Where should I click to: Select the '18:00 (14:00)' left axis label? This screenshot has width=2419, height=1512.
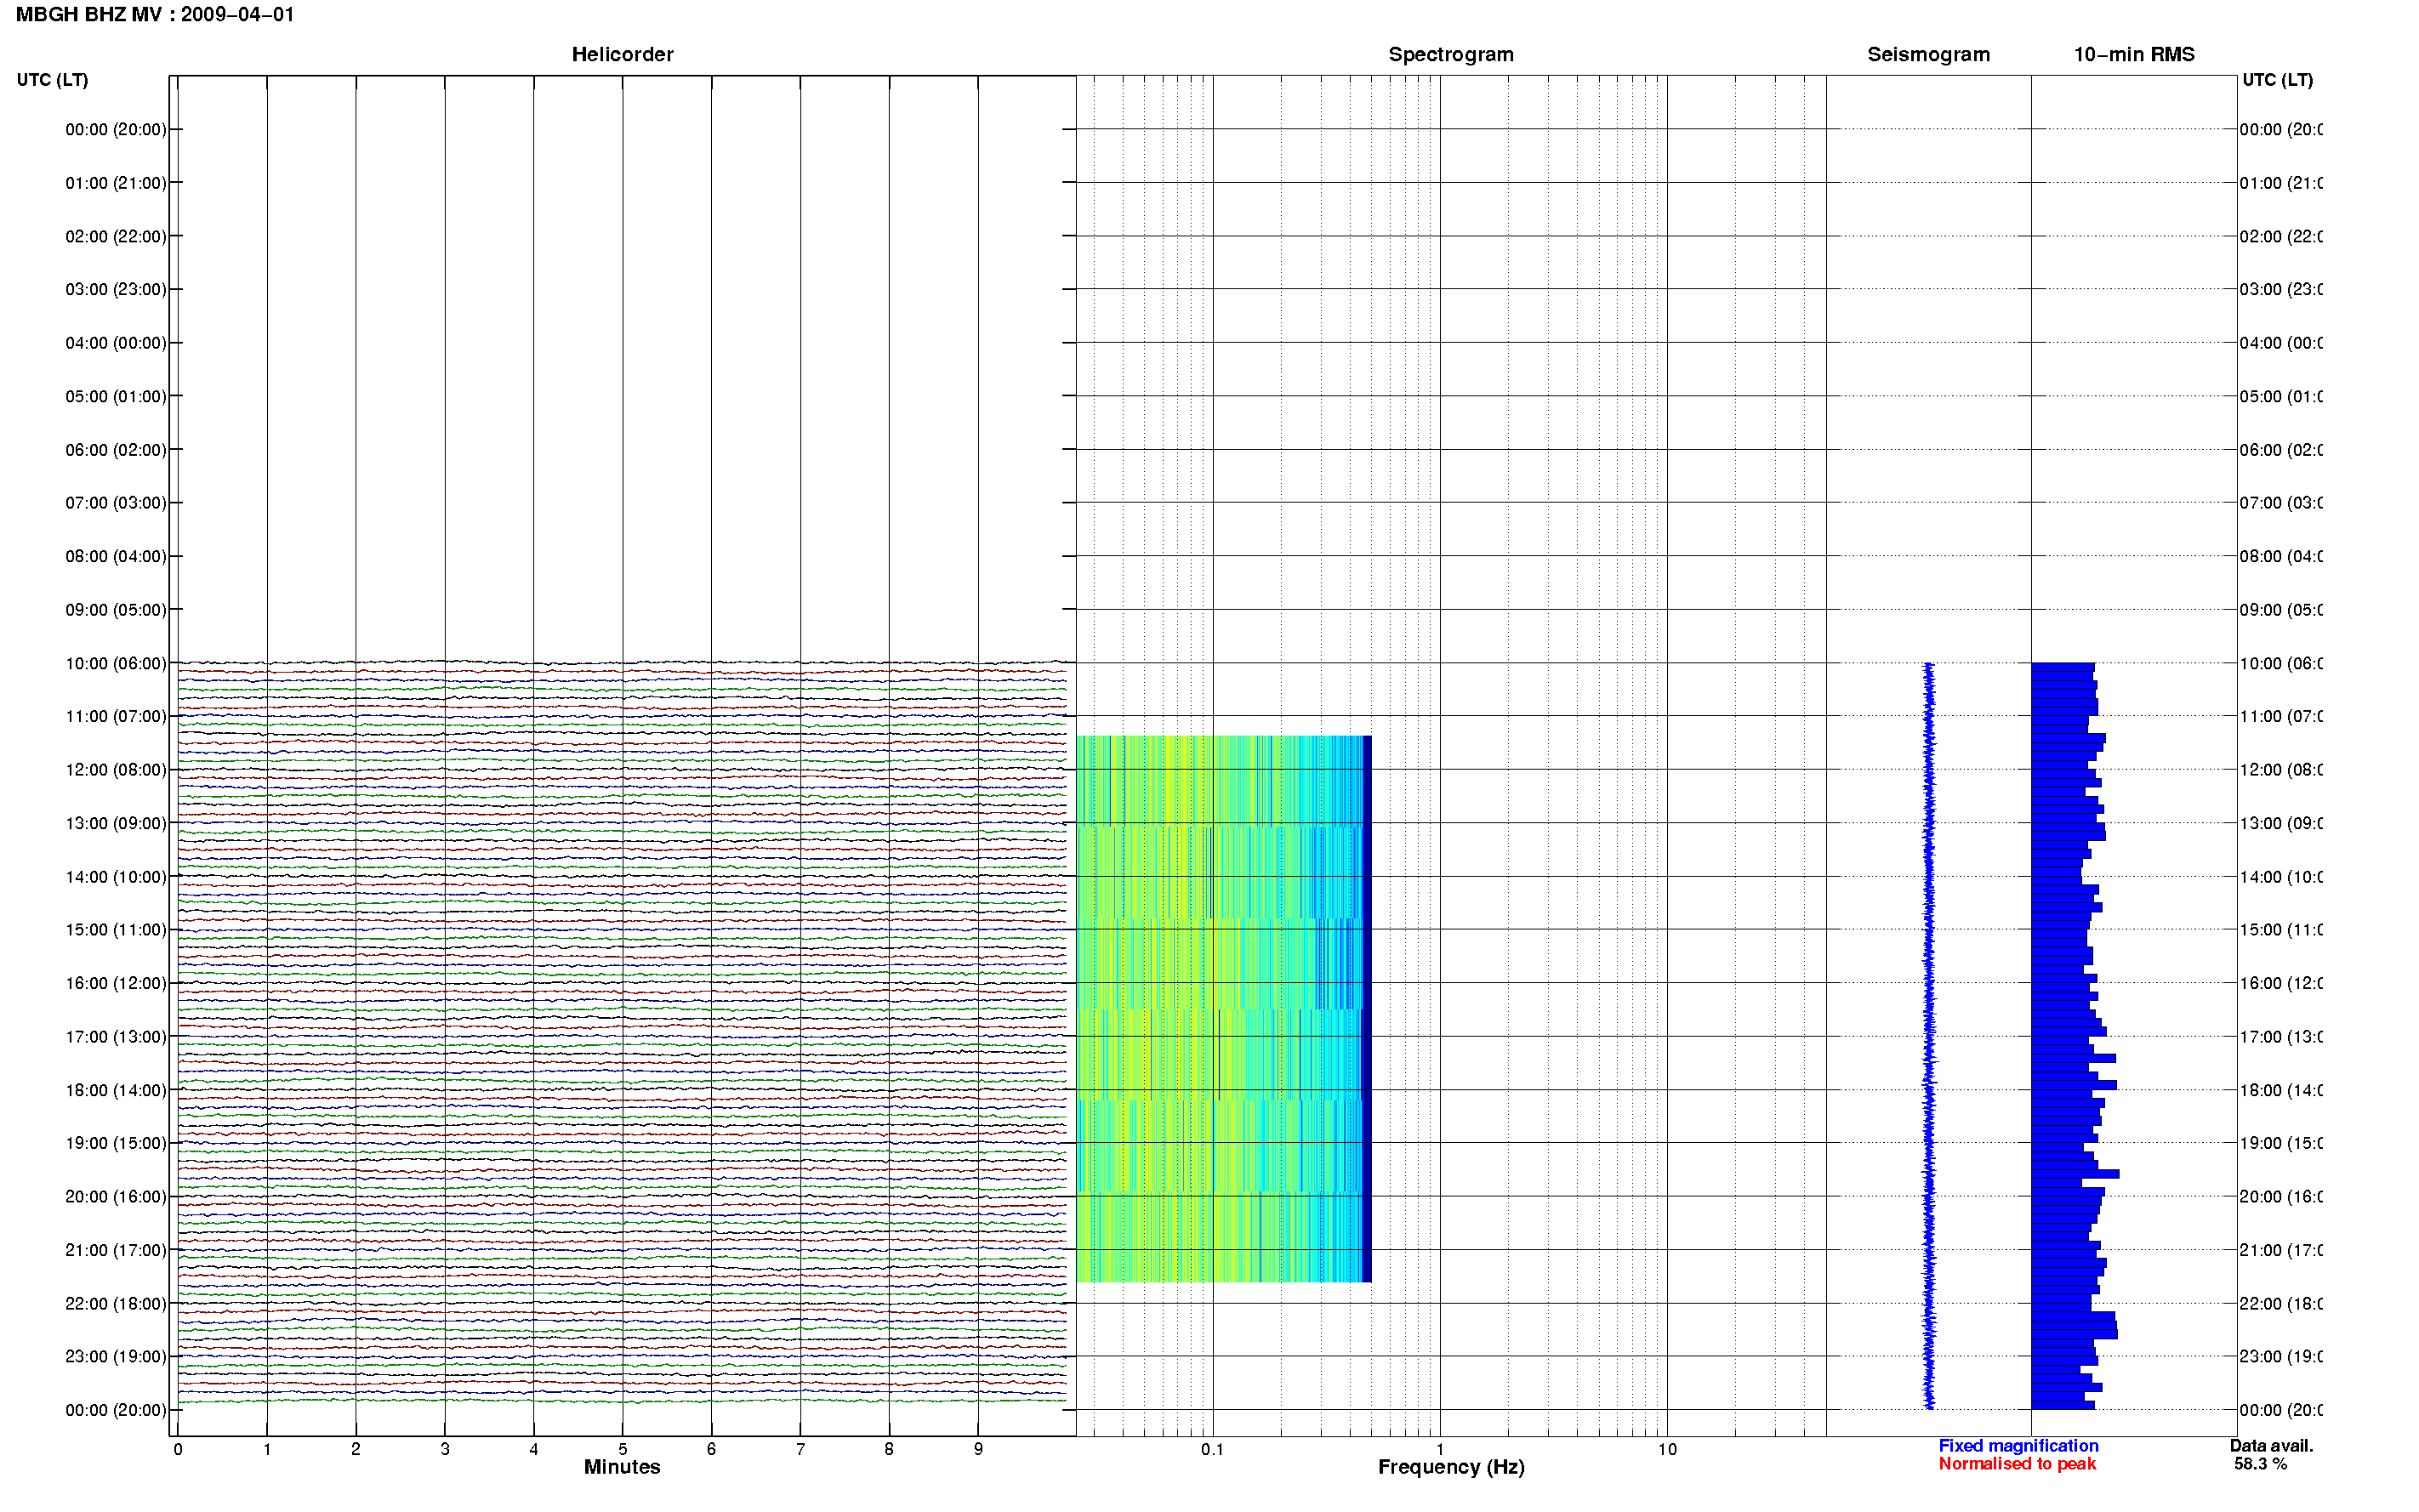coord(116,1091)
